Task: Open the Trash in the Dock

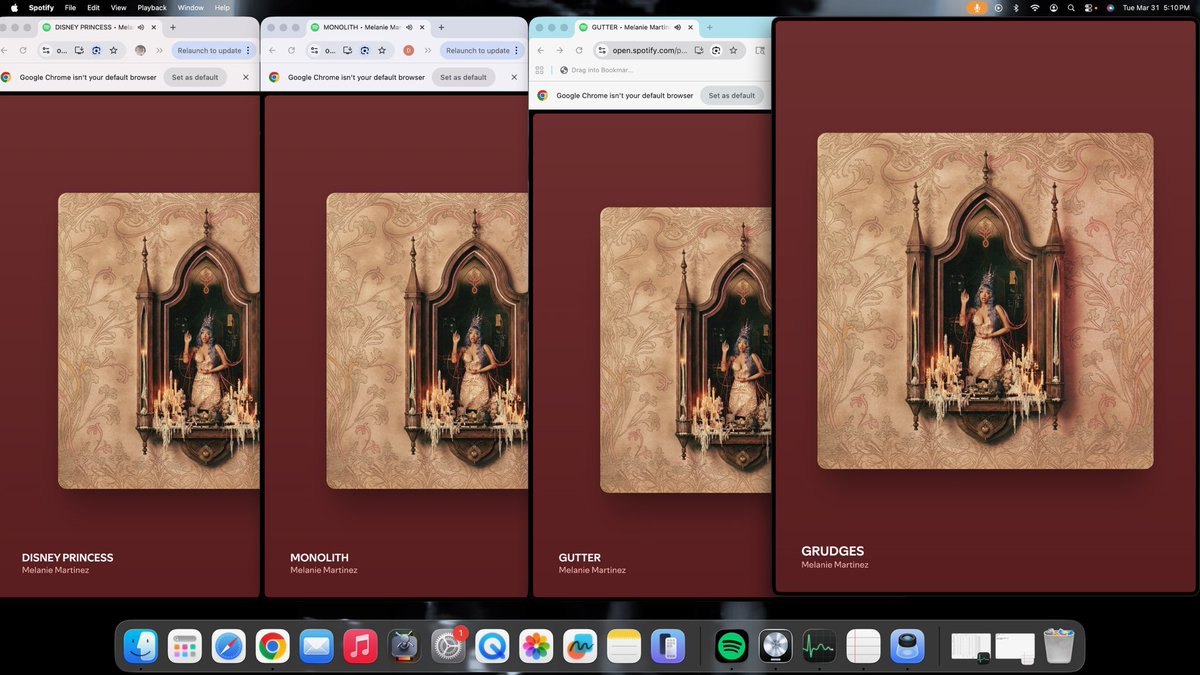Action: (x=1058, y=646)
